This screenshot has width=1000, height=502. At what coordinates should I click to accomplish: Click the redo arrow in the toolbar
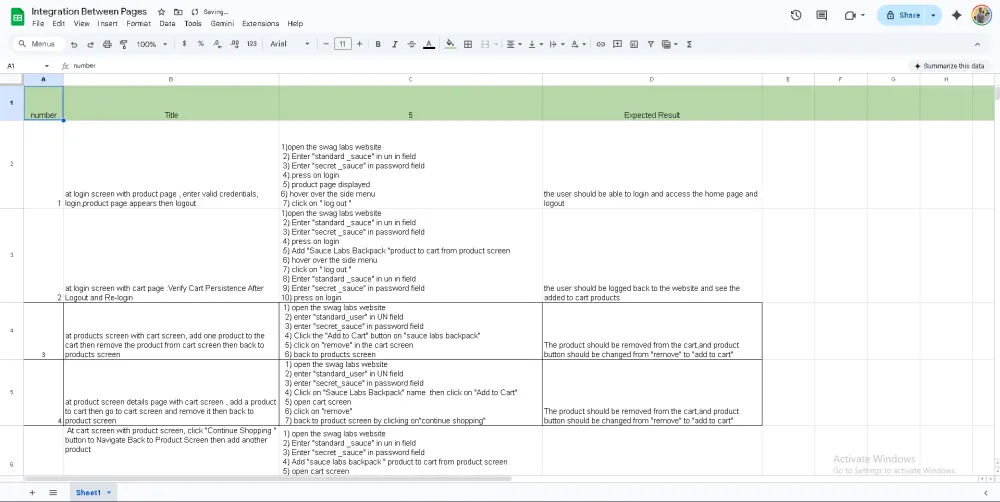pyautogui.click(x=91, y=44)
